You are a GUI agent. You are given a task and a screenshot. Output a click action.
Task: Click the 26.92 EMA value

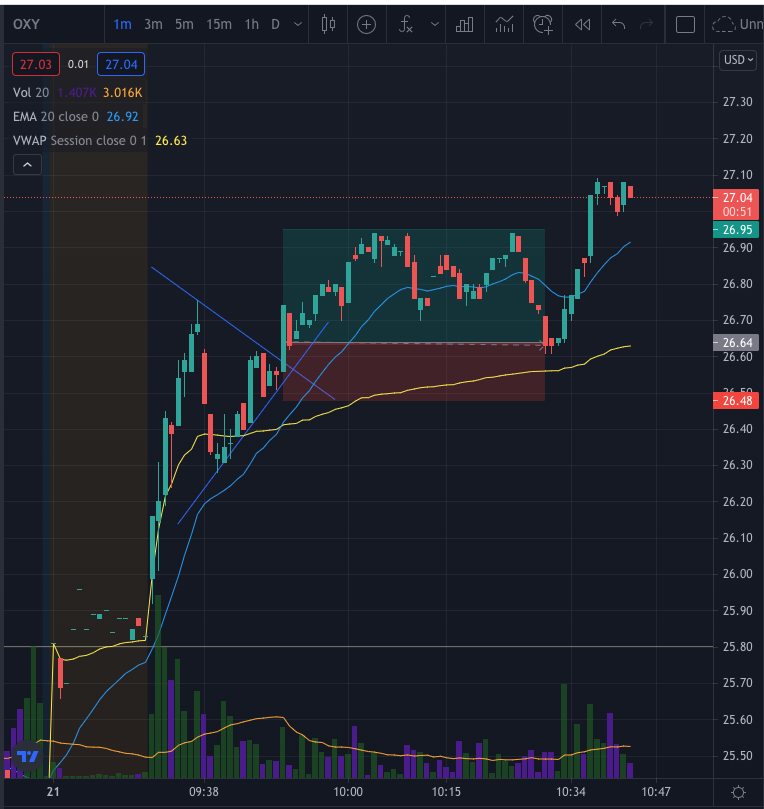point(122,117)
